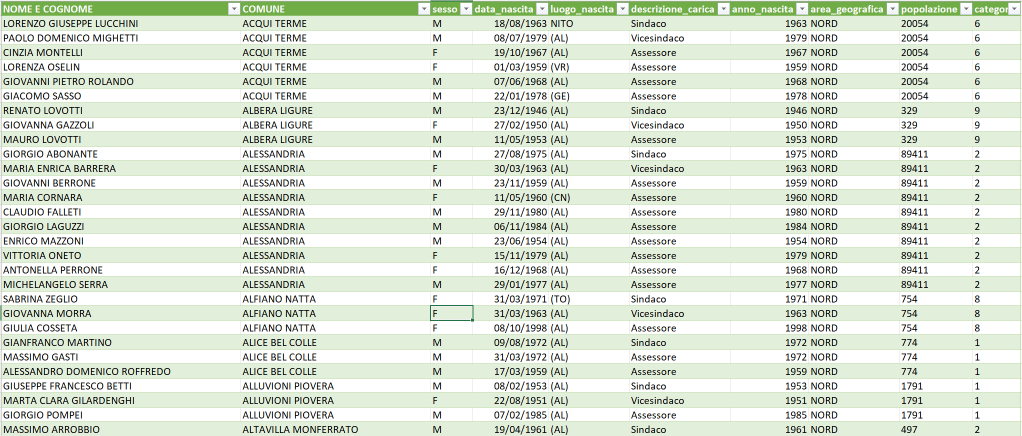The image size is (1022, 436).
Task: Open the NOME E COGNOME filter dropdown
Action: click(234, 8)
